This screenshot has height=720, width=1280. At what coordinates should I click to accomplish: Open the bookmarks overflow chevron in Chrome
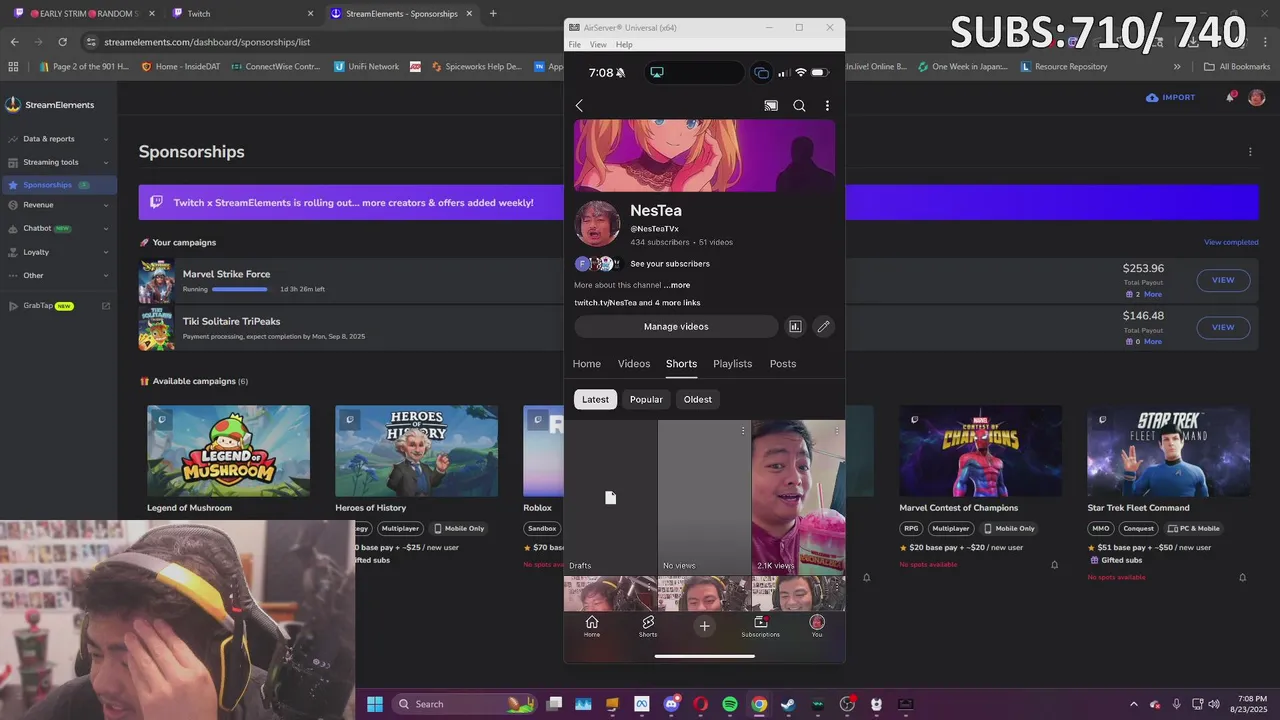coord(1177,67)
